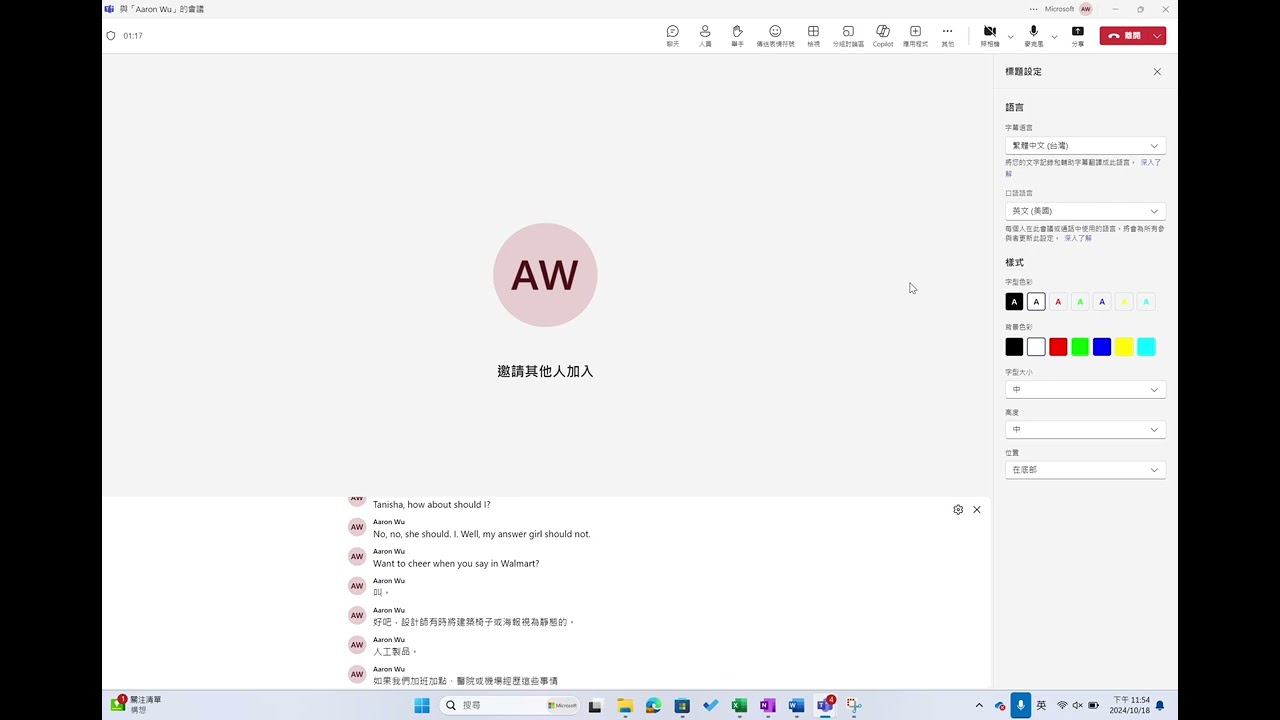Screen dimensions: 1280x720
Task: Choose black caption background color
Action: [x=1014, y=347]
